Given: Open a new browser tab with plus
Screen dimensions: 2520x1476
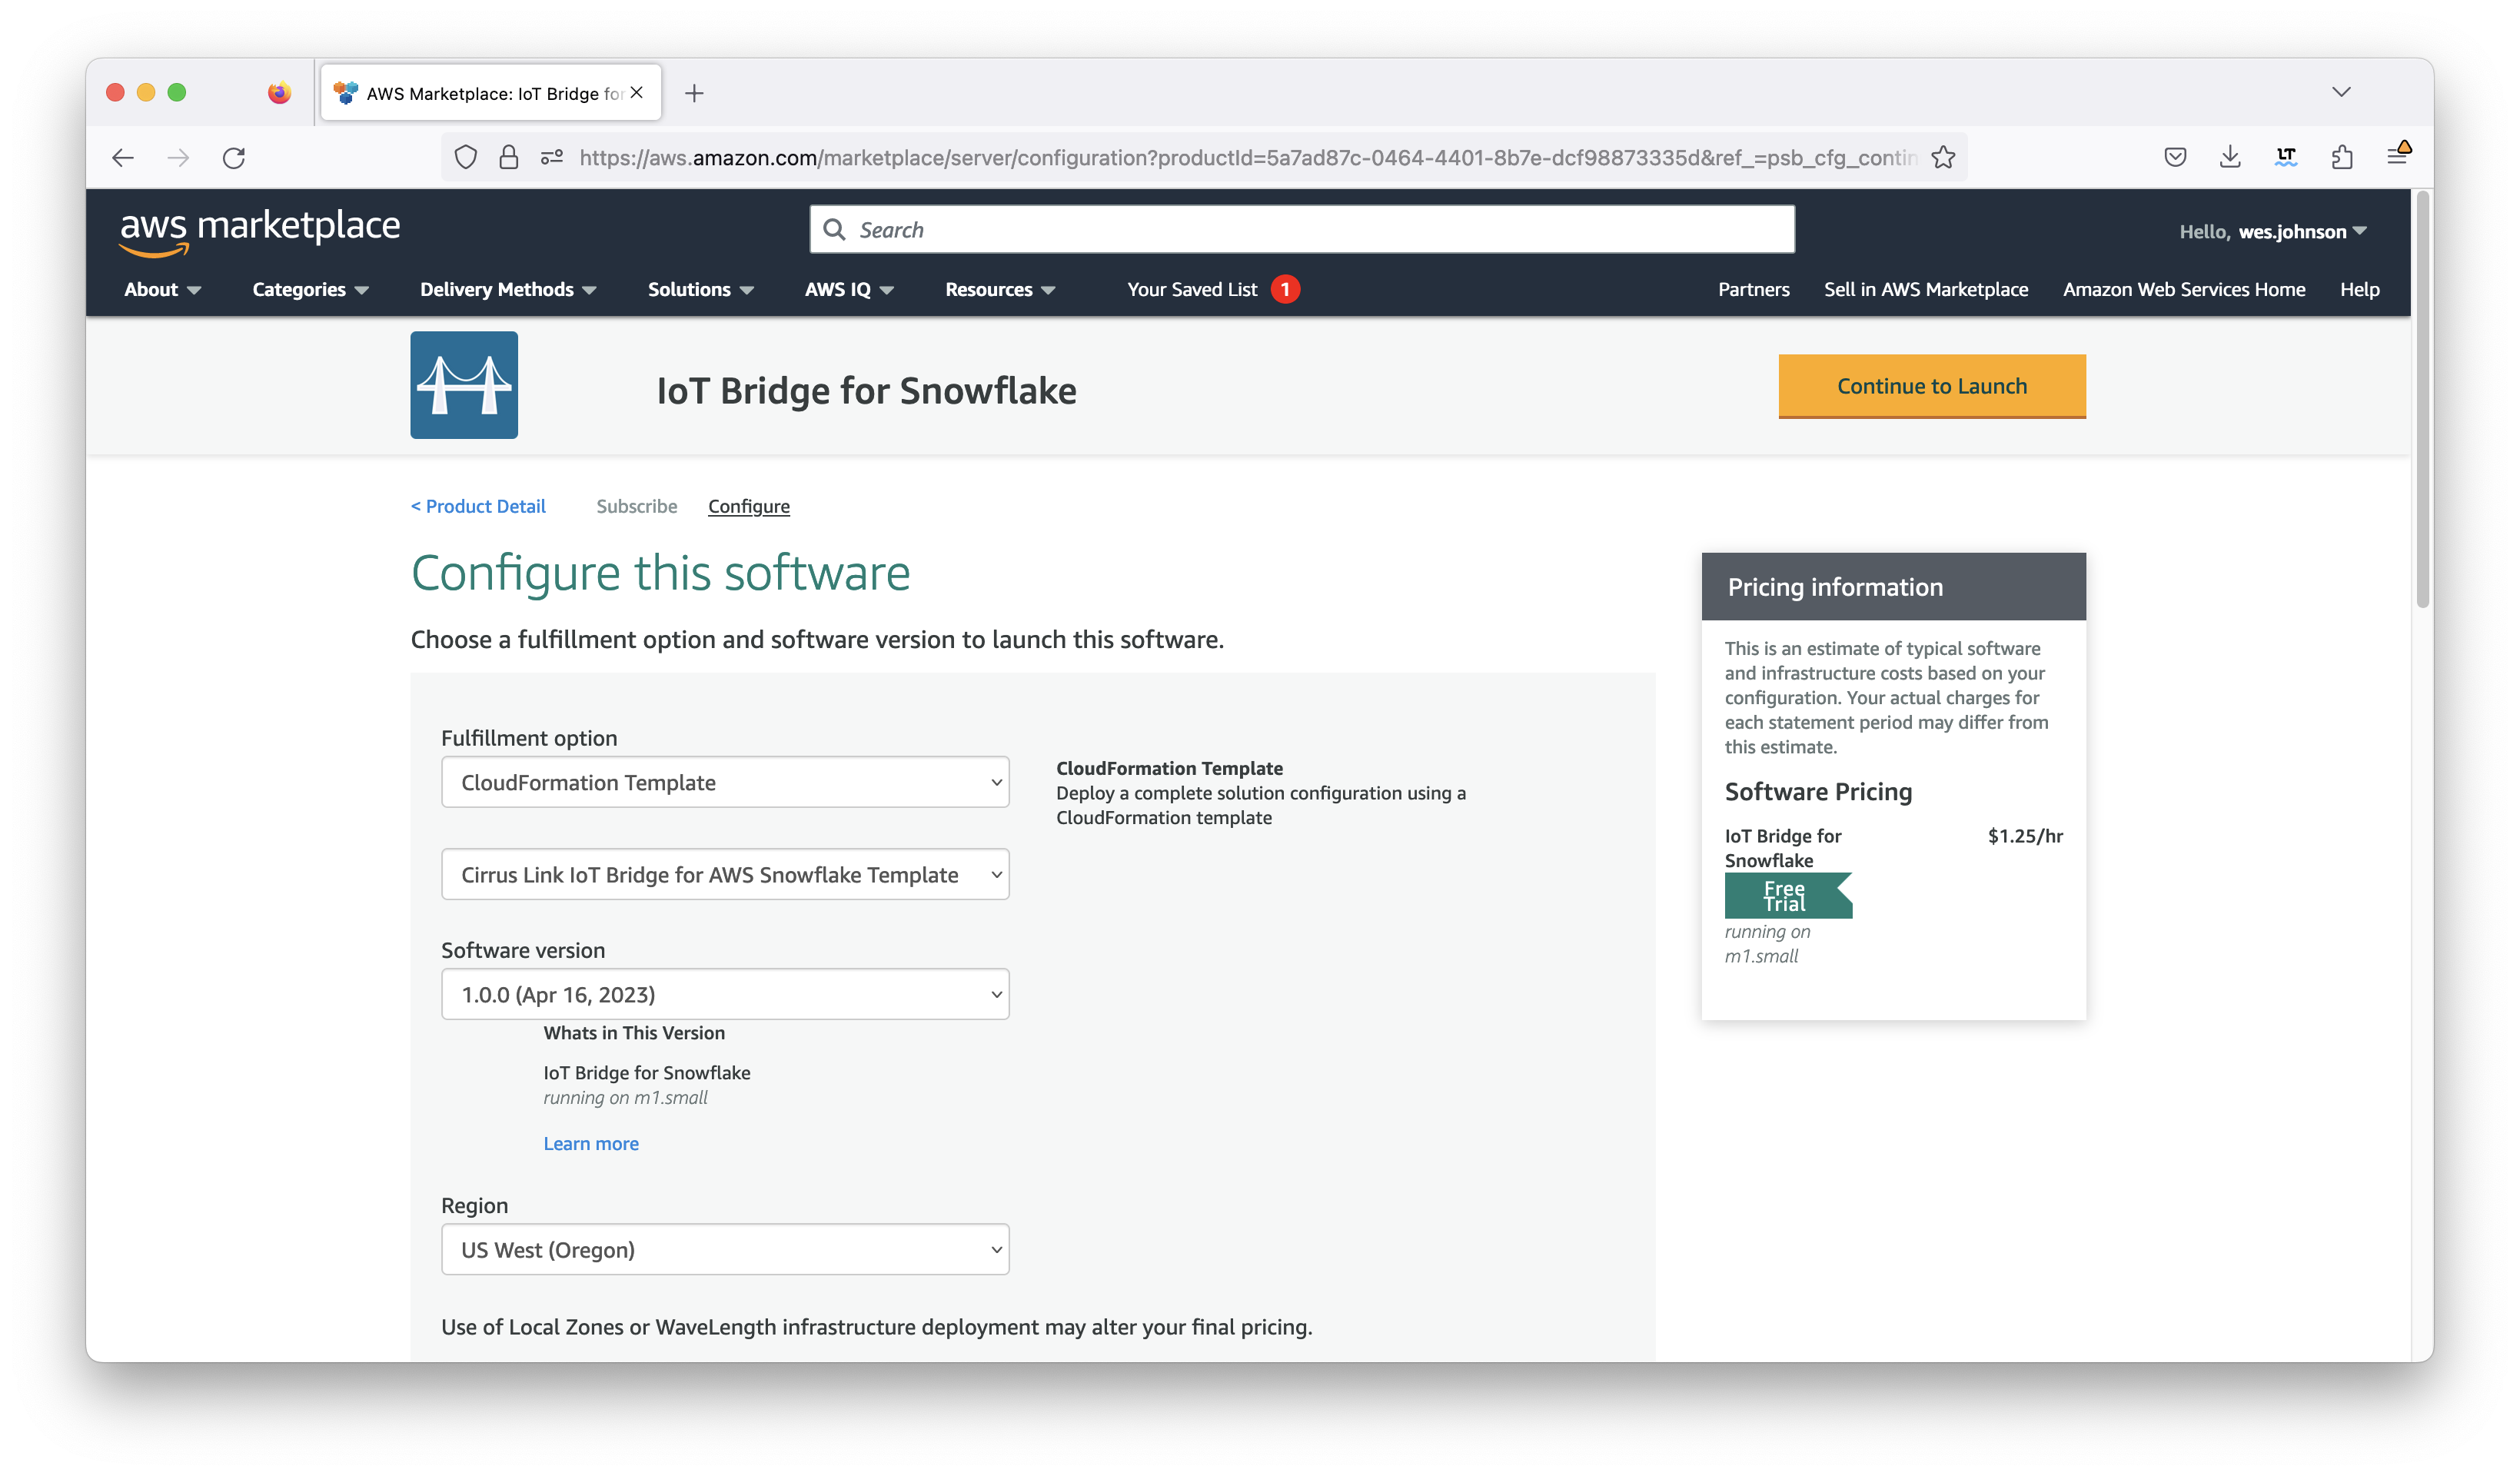Looking at the screenshot, I should (x=694, y=93).
